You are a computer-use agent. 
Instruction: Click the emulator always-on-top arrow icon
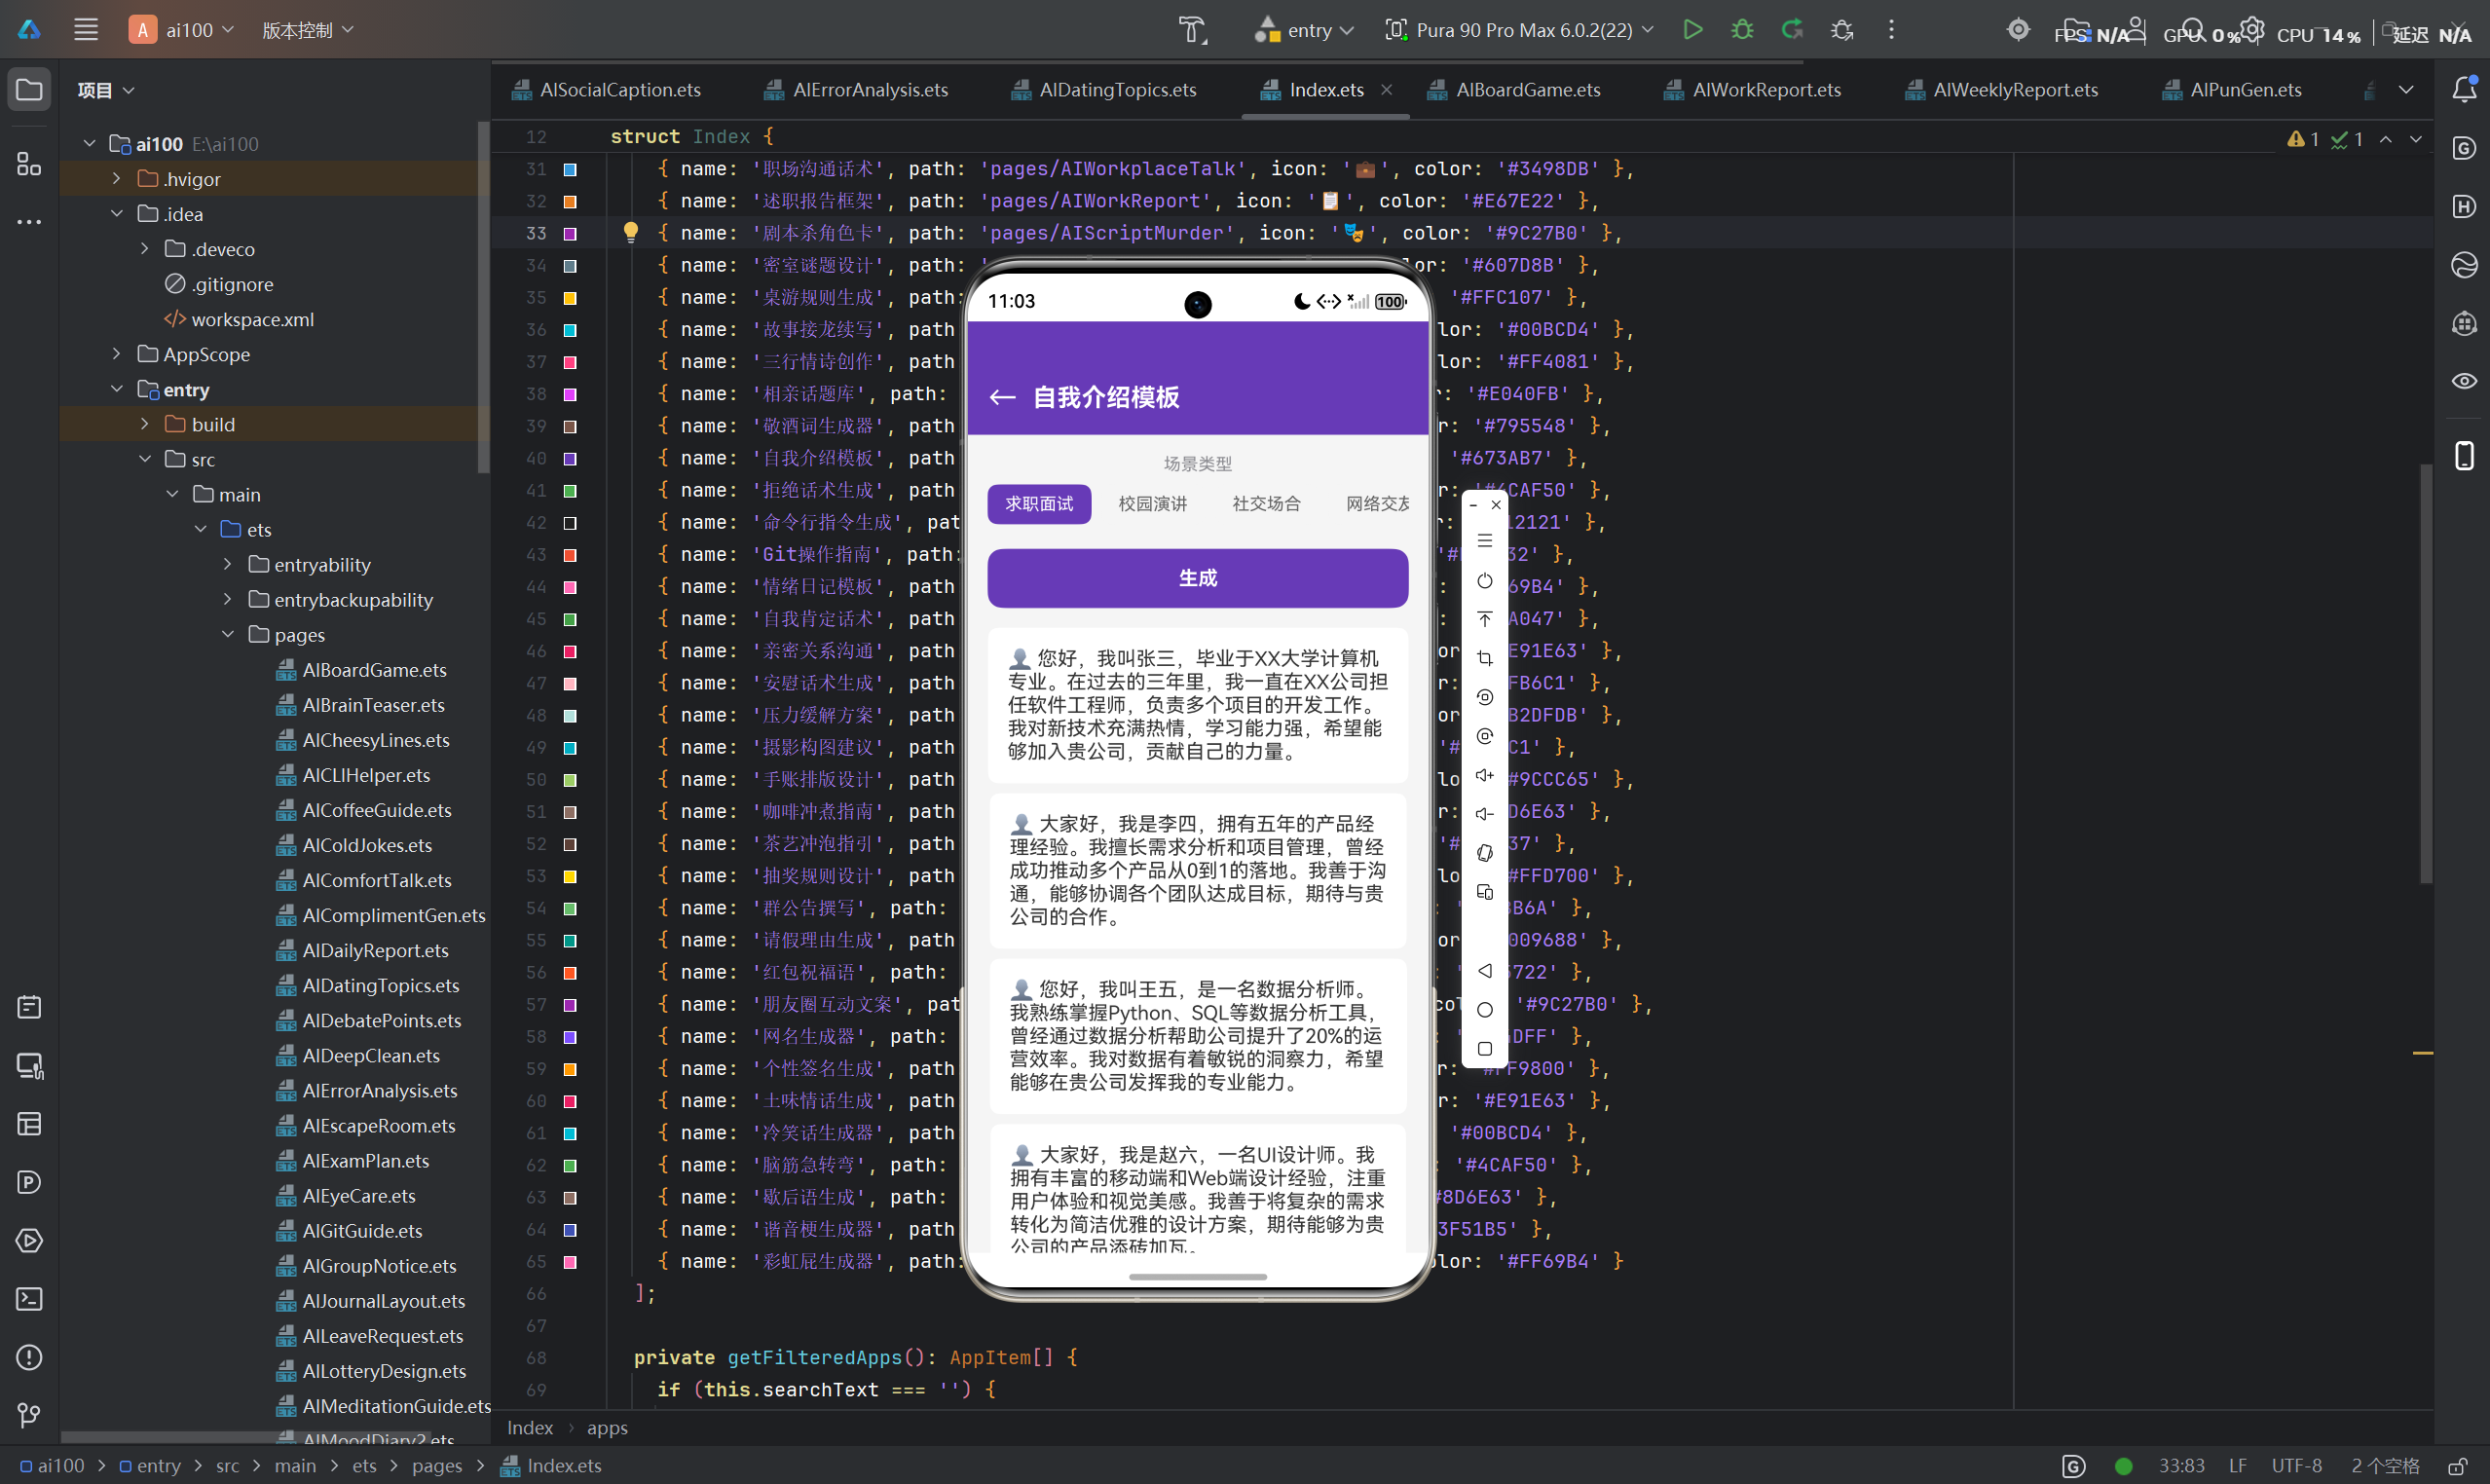pyautogui.click(x=1484, y=619)
